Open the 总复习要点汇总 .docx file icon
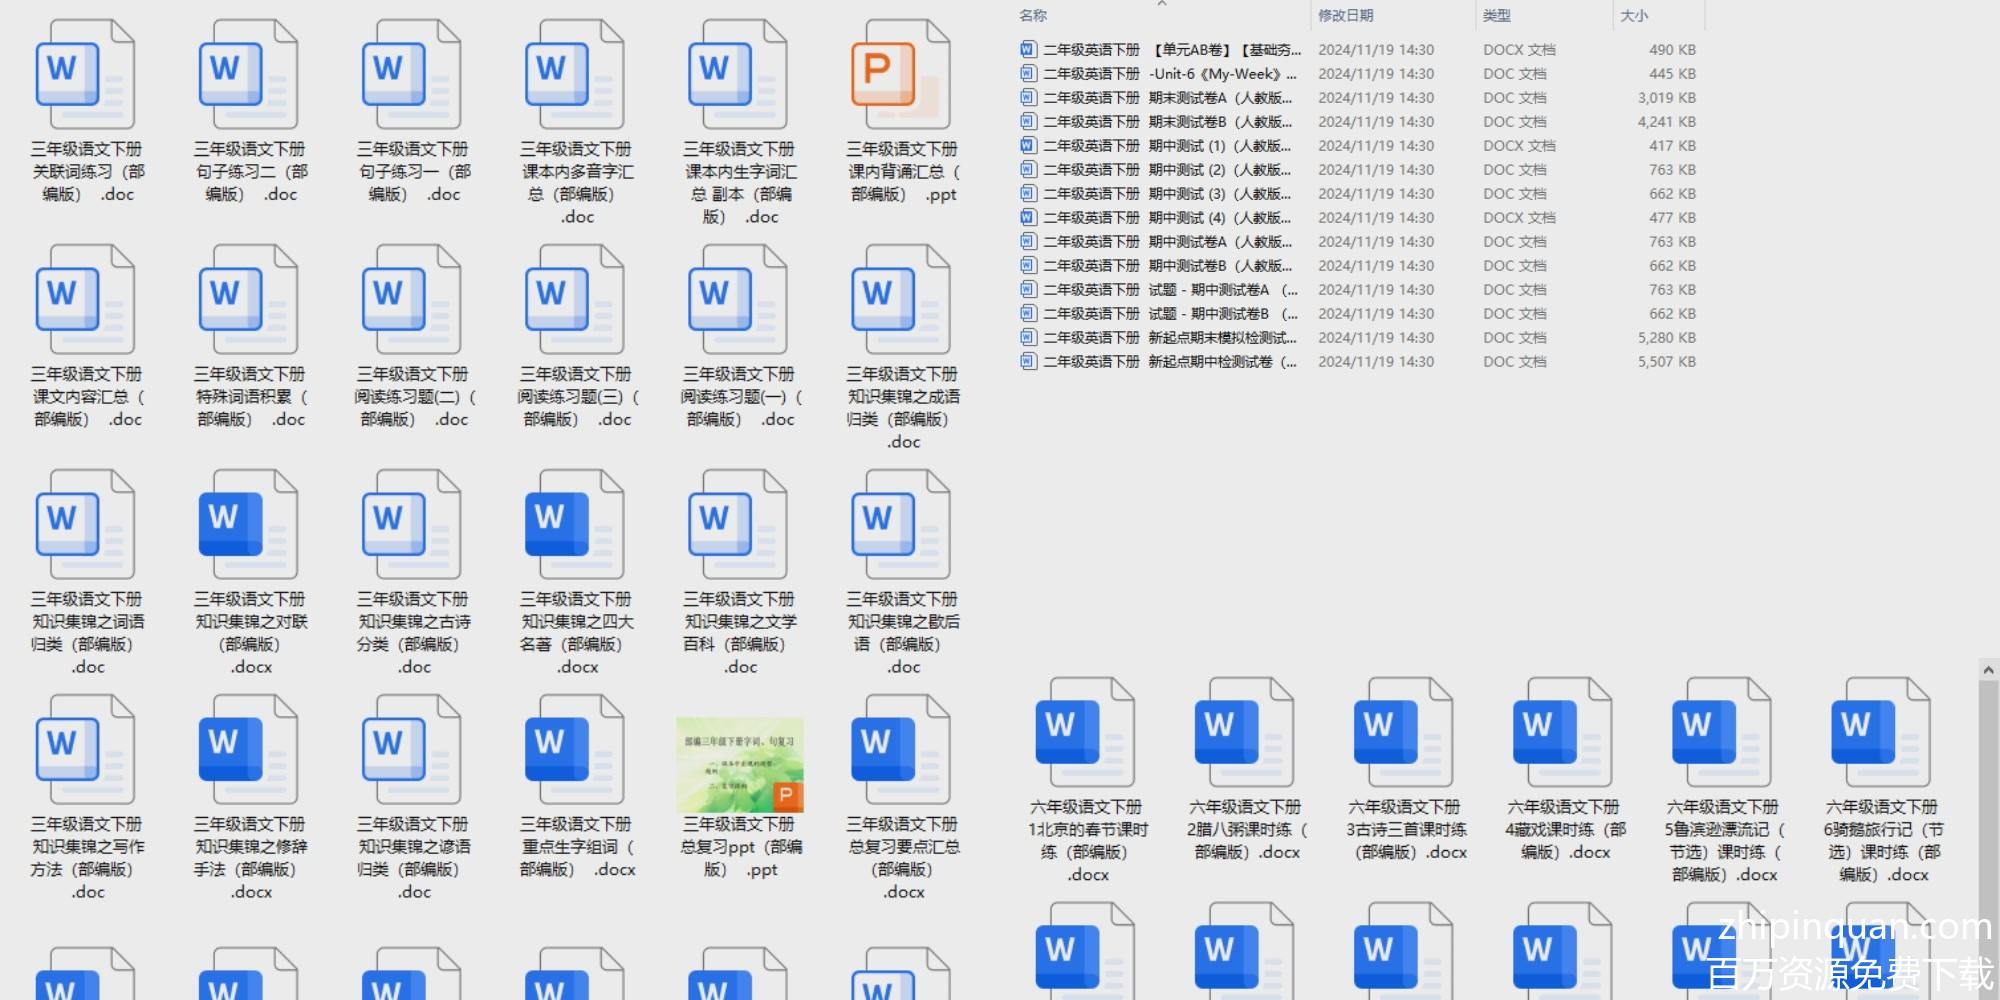The width and height of the screenshot is (2000, 1000). [x=900, y=751]
